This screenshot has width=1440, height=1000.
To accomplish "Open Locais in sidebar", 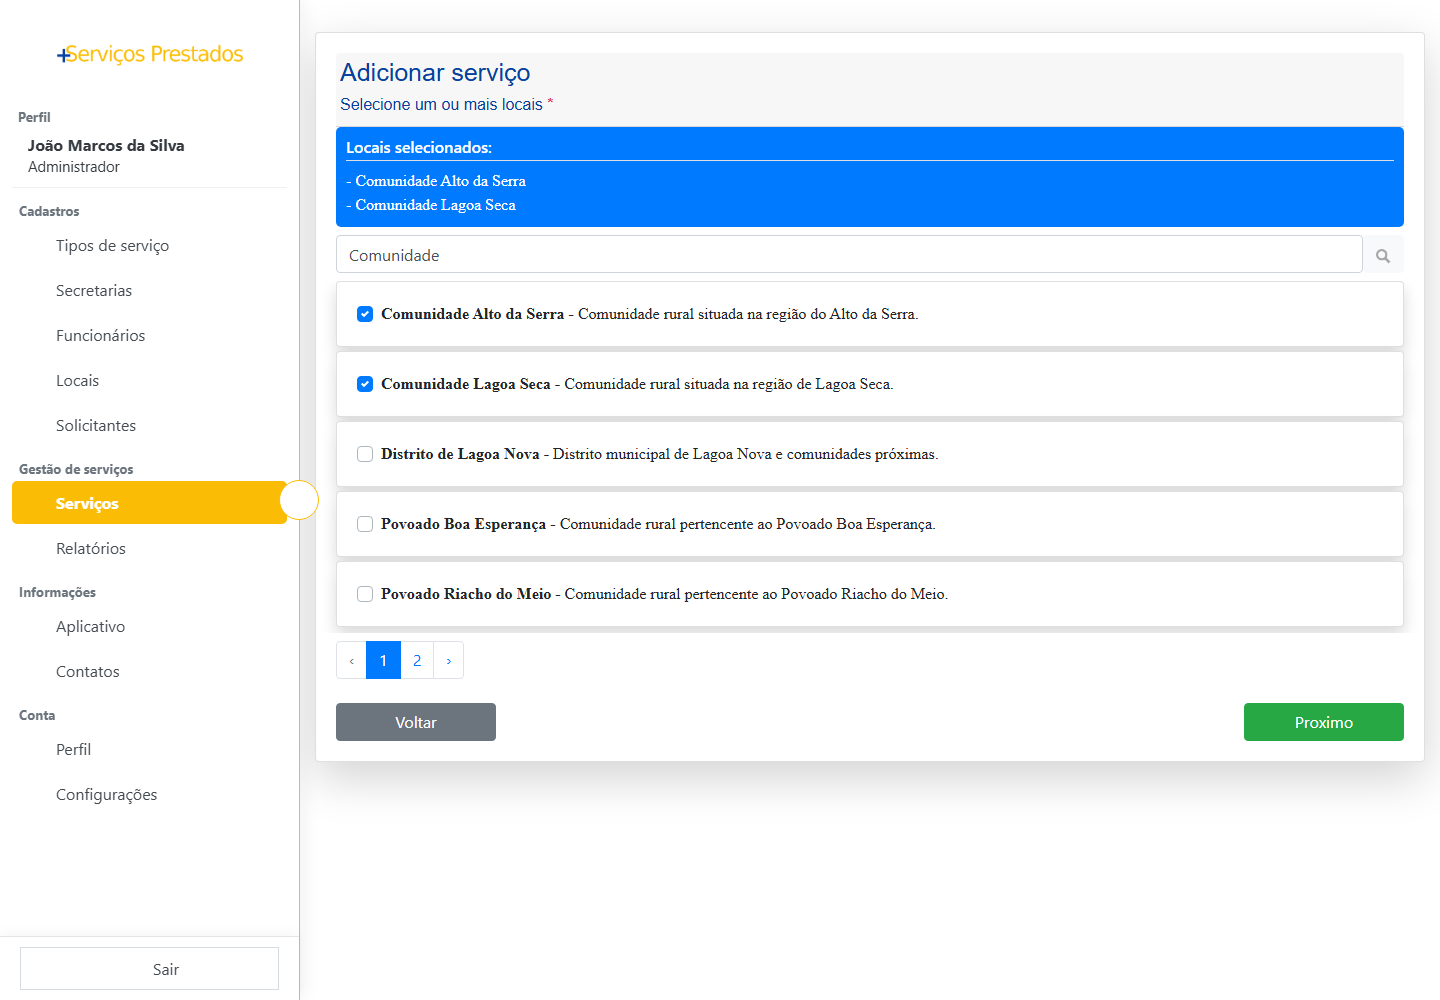I will 77,381.
